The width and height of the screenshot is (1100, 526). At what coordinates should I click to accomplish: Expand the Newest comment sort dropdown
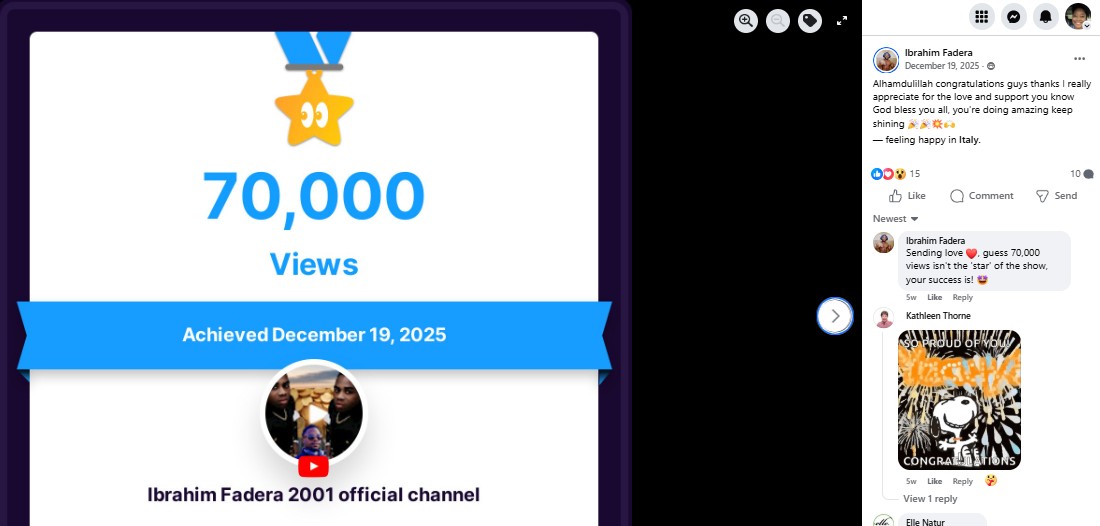pyautogui.click(x=896, y=219)
